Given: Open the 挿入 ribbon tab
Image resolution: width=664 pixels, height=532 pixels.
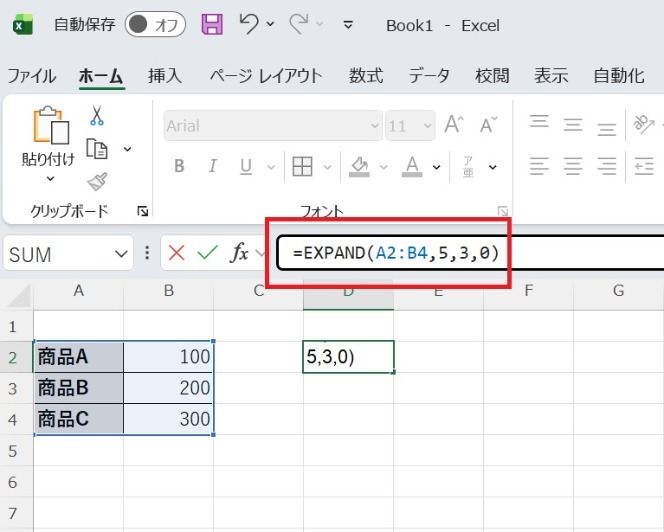Looking at the screenshot, I should [165, 76].
